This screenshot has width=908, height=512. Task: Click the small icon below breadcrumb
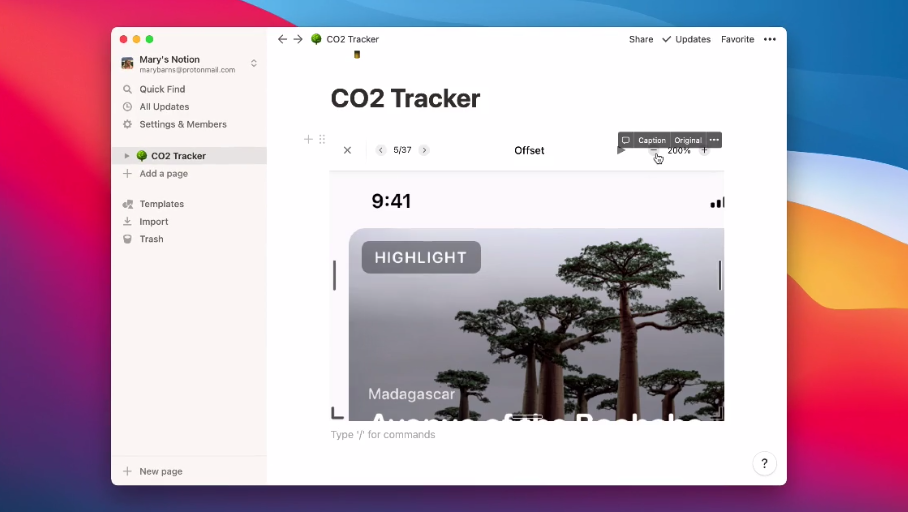click(x=357, y=54)
